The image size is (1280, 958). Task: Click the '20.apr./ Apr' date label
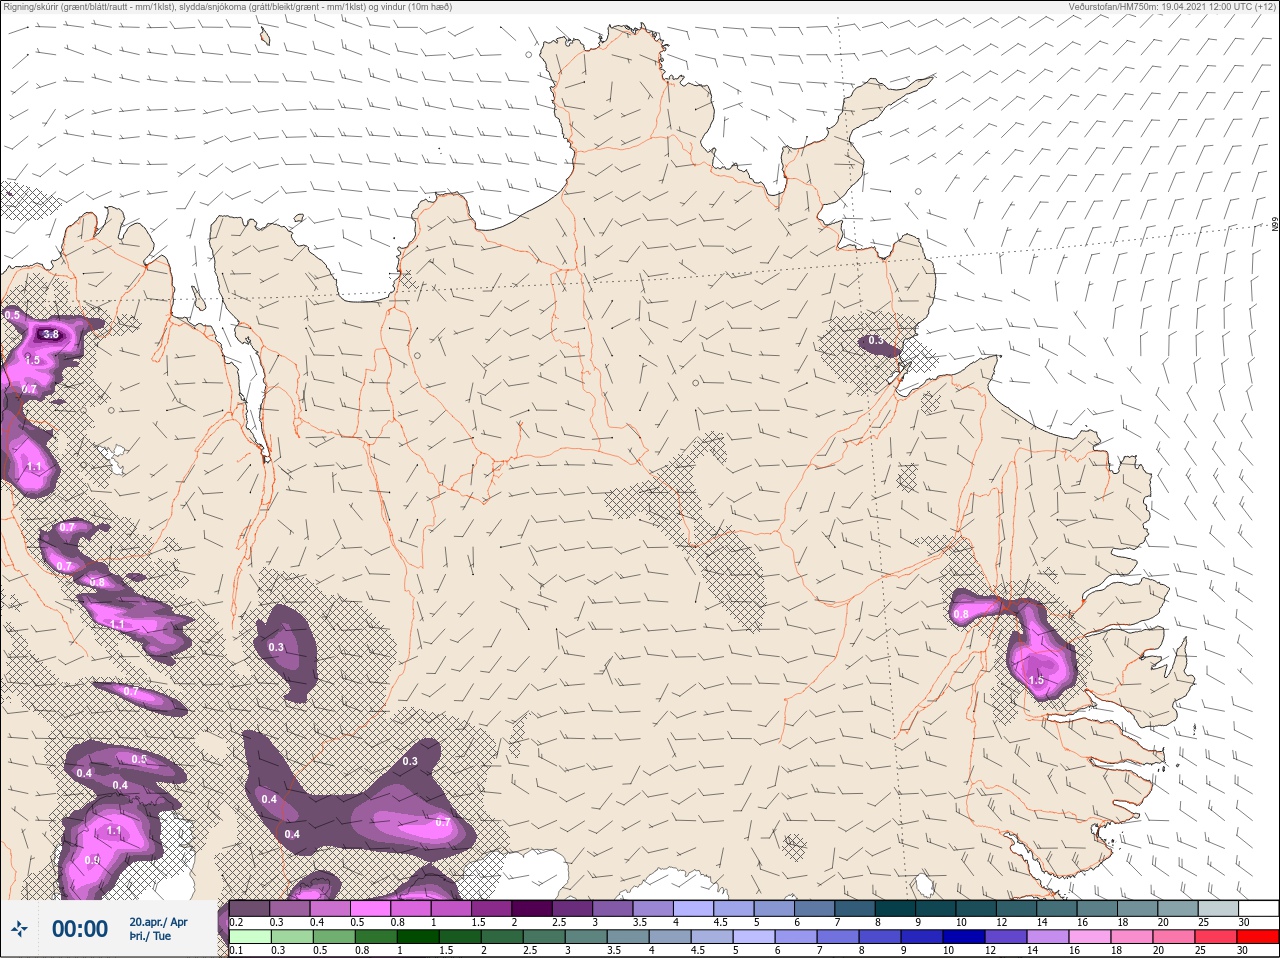pyautogui.click(x=158, y=922)
